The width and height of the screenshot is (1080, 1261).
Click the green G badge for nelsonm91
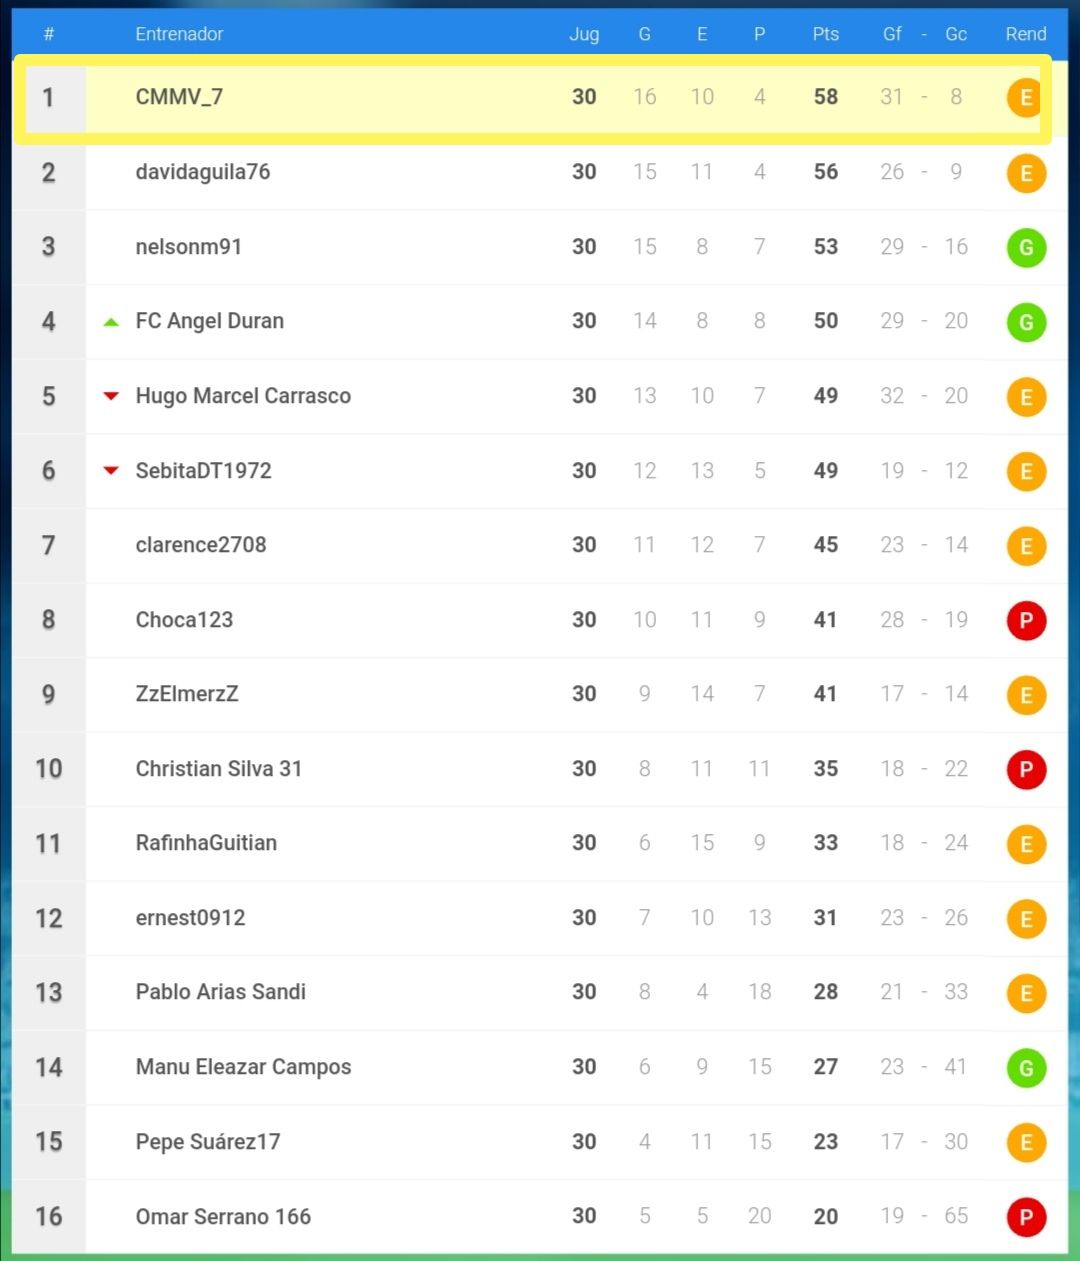pos(1026,248)
